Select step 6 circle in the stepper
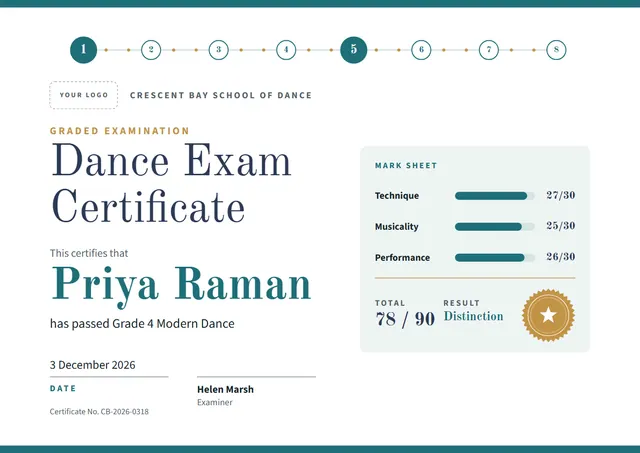The image size is (640, 453). (421, 50)
